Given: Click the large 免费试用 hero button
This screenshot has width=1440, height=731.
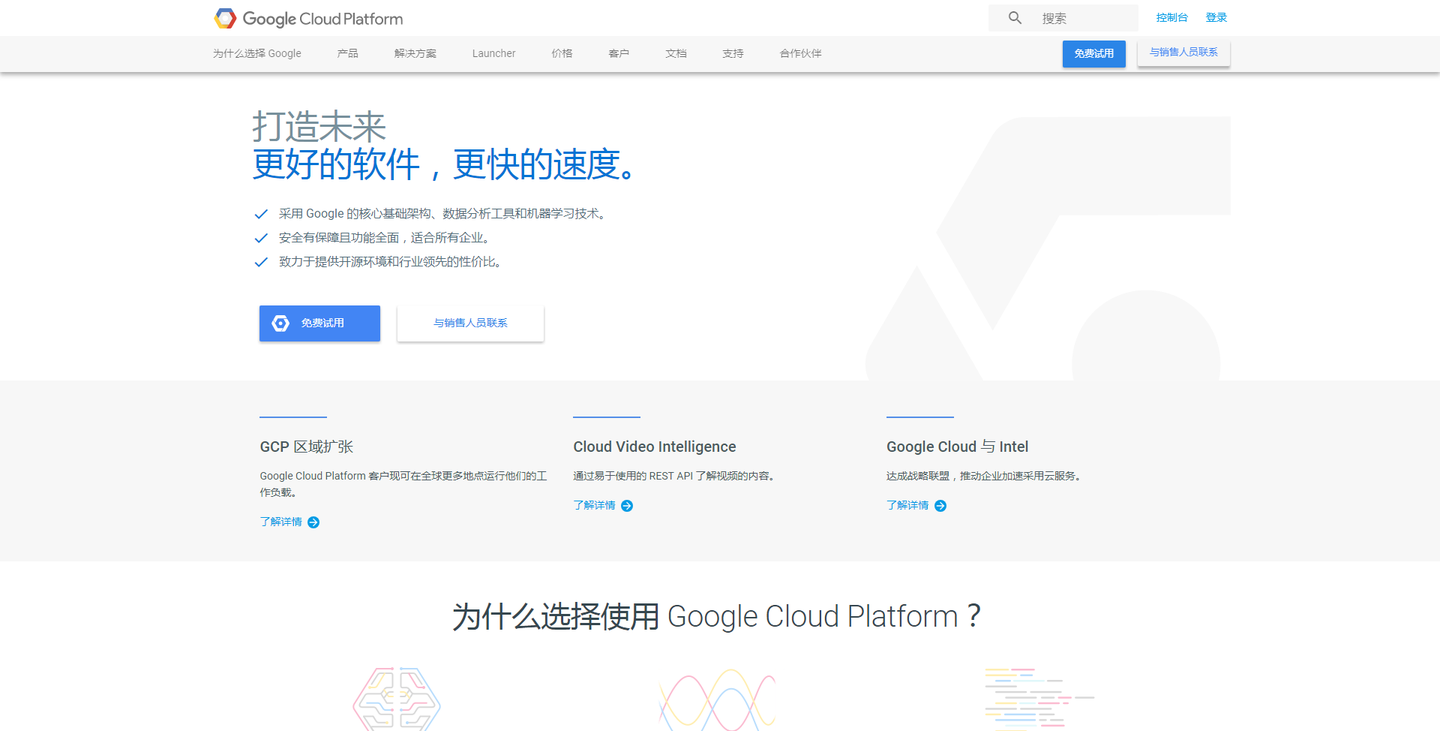Looking at the screenshot, I should pos(320,324).
